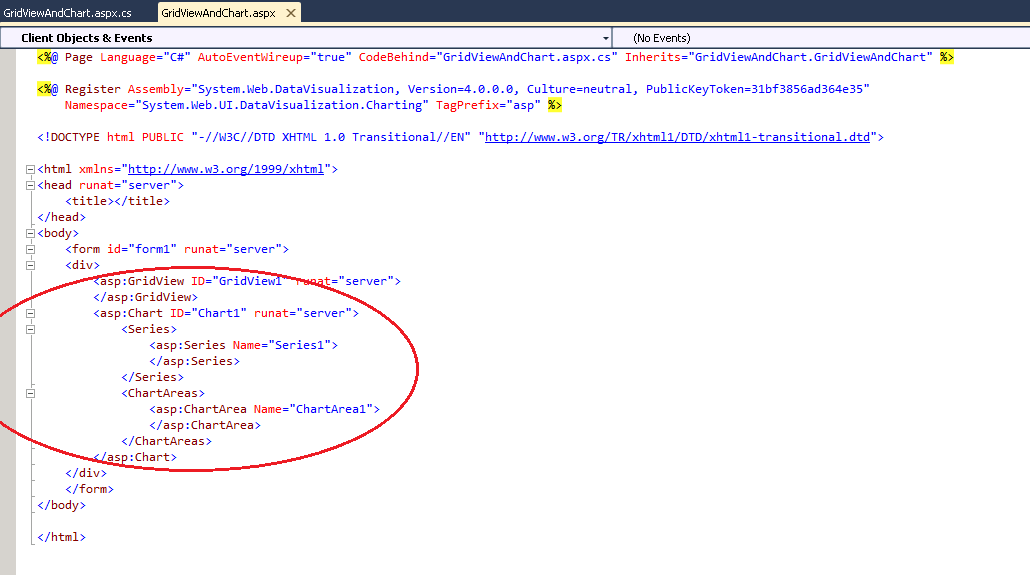Select the GridViewAndChart.aspx tab
The image size is (1030, 575).
pos(218,13)
